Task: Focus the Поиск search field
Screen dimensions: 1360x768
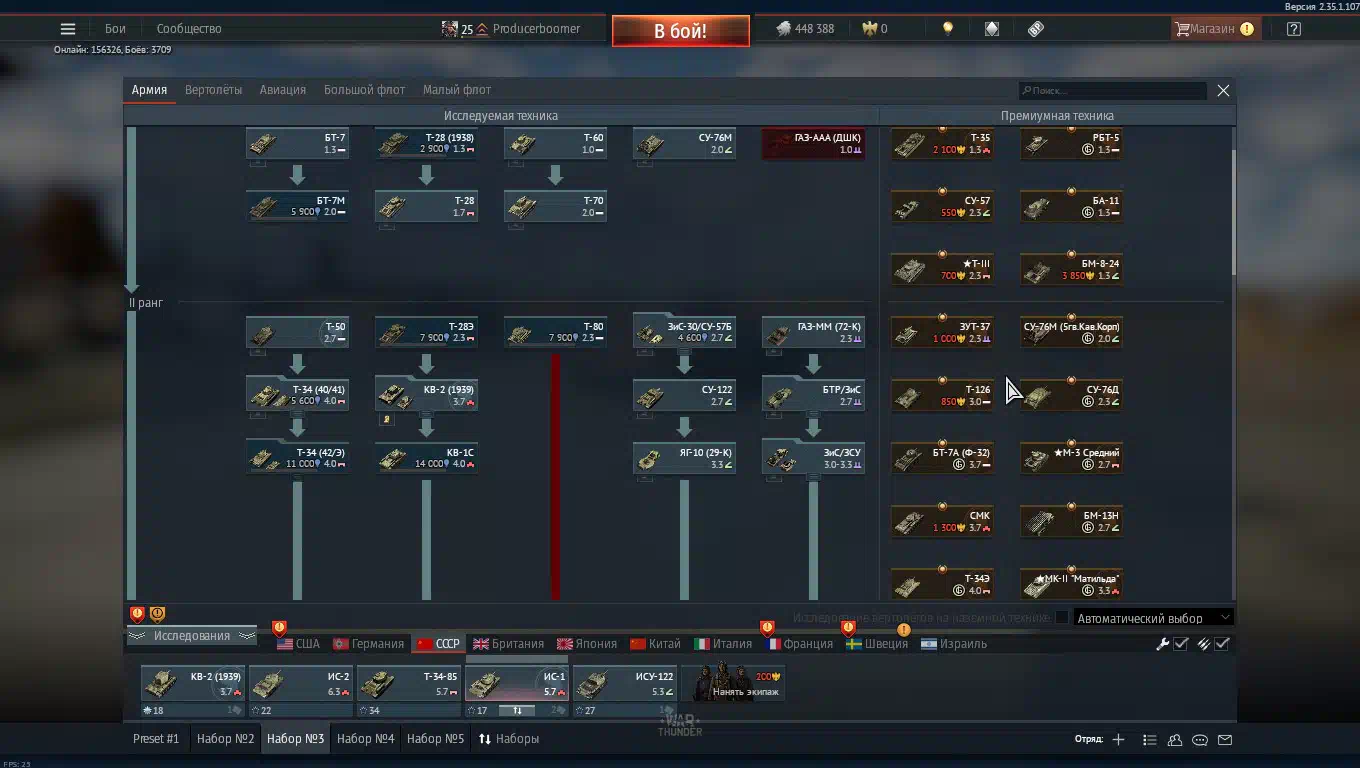Action: pos(1113,91)
